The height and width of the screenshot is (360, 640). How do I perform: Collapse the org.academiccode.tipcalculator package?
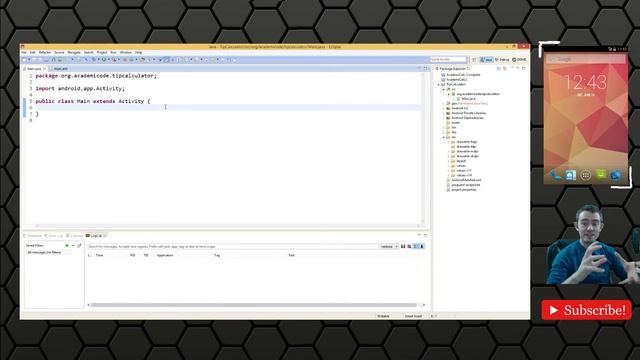click(449, 94)
